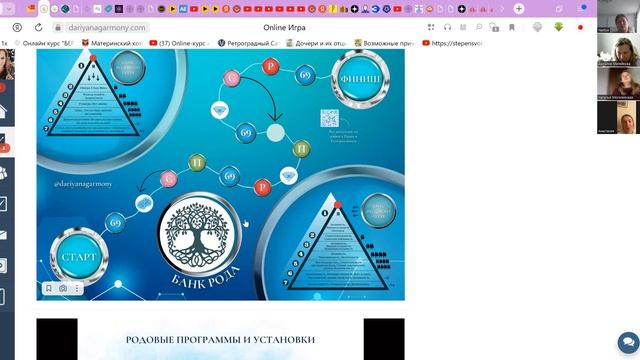Click the blank gray circle under the arrow
This screenshot has height=360, width=640.
[276, 133]
